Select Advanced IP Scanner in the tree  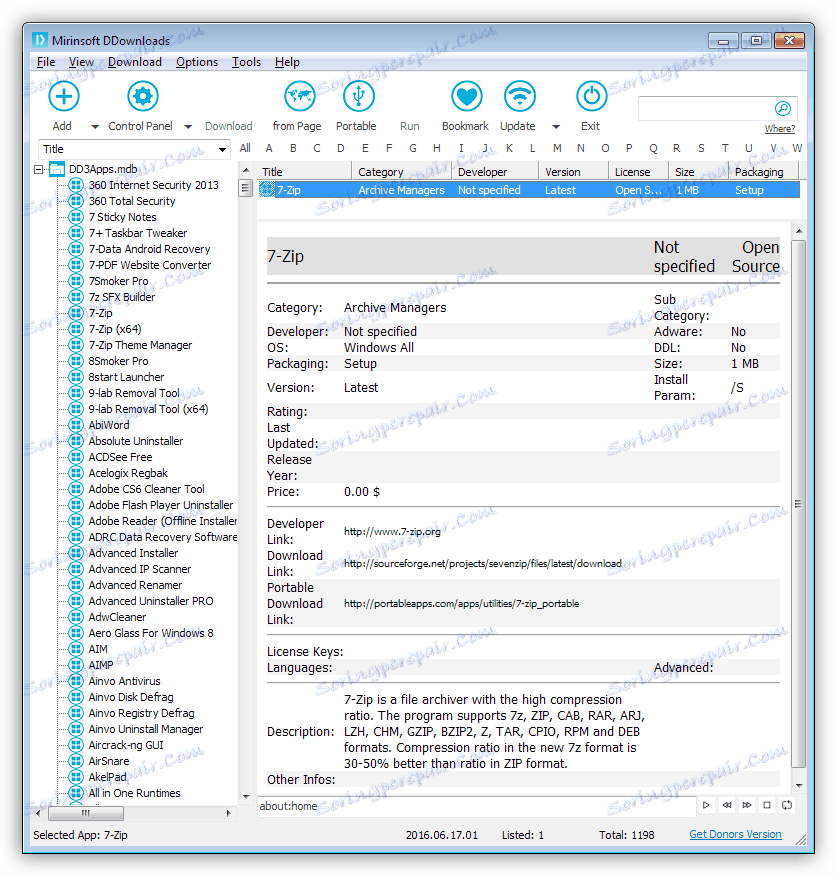[140, 569]
